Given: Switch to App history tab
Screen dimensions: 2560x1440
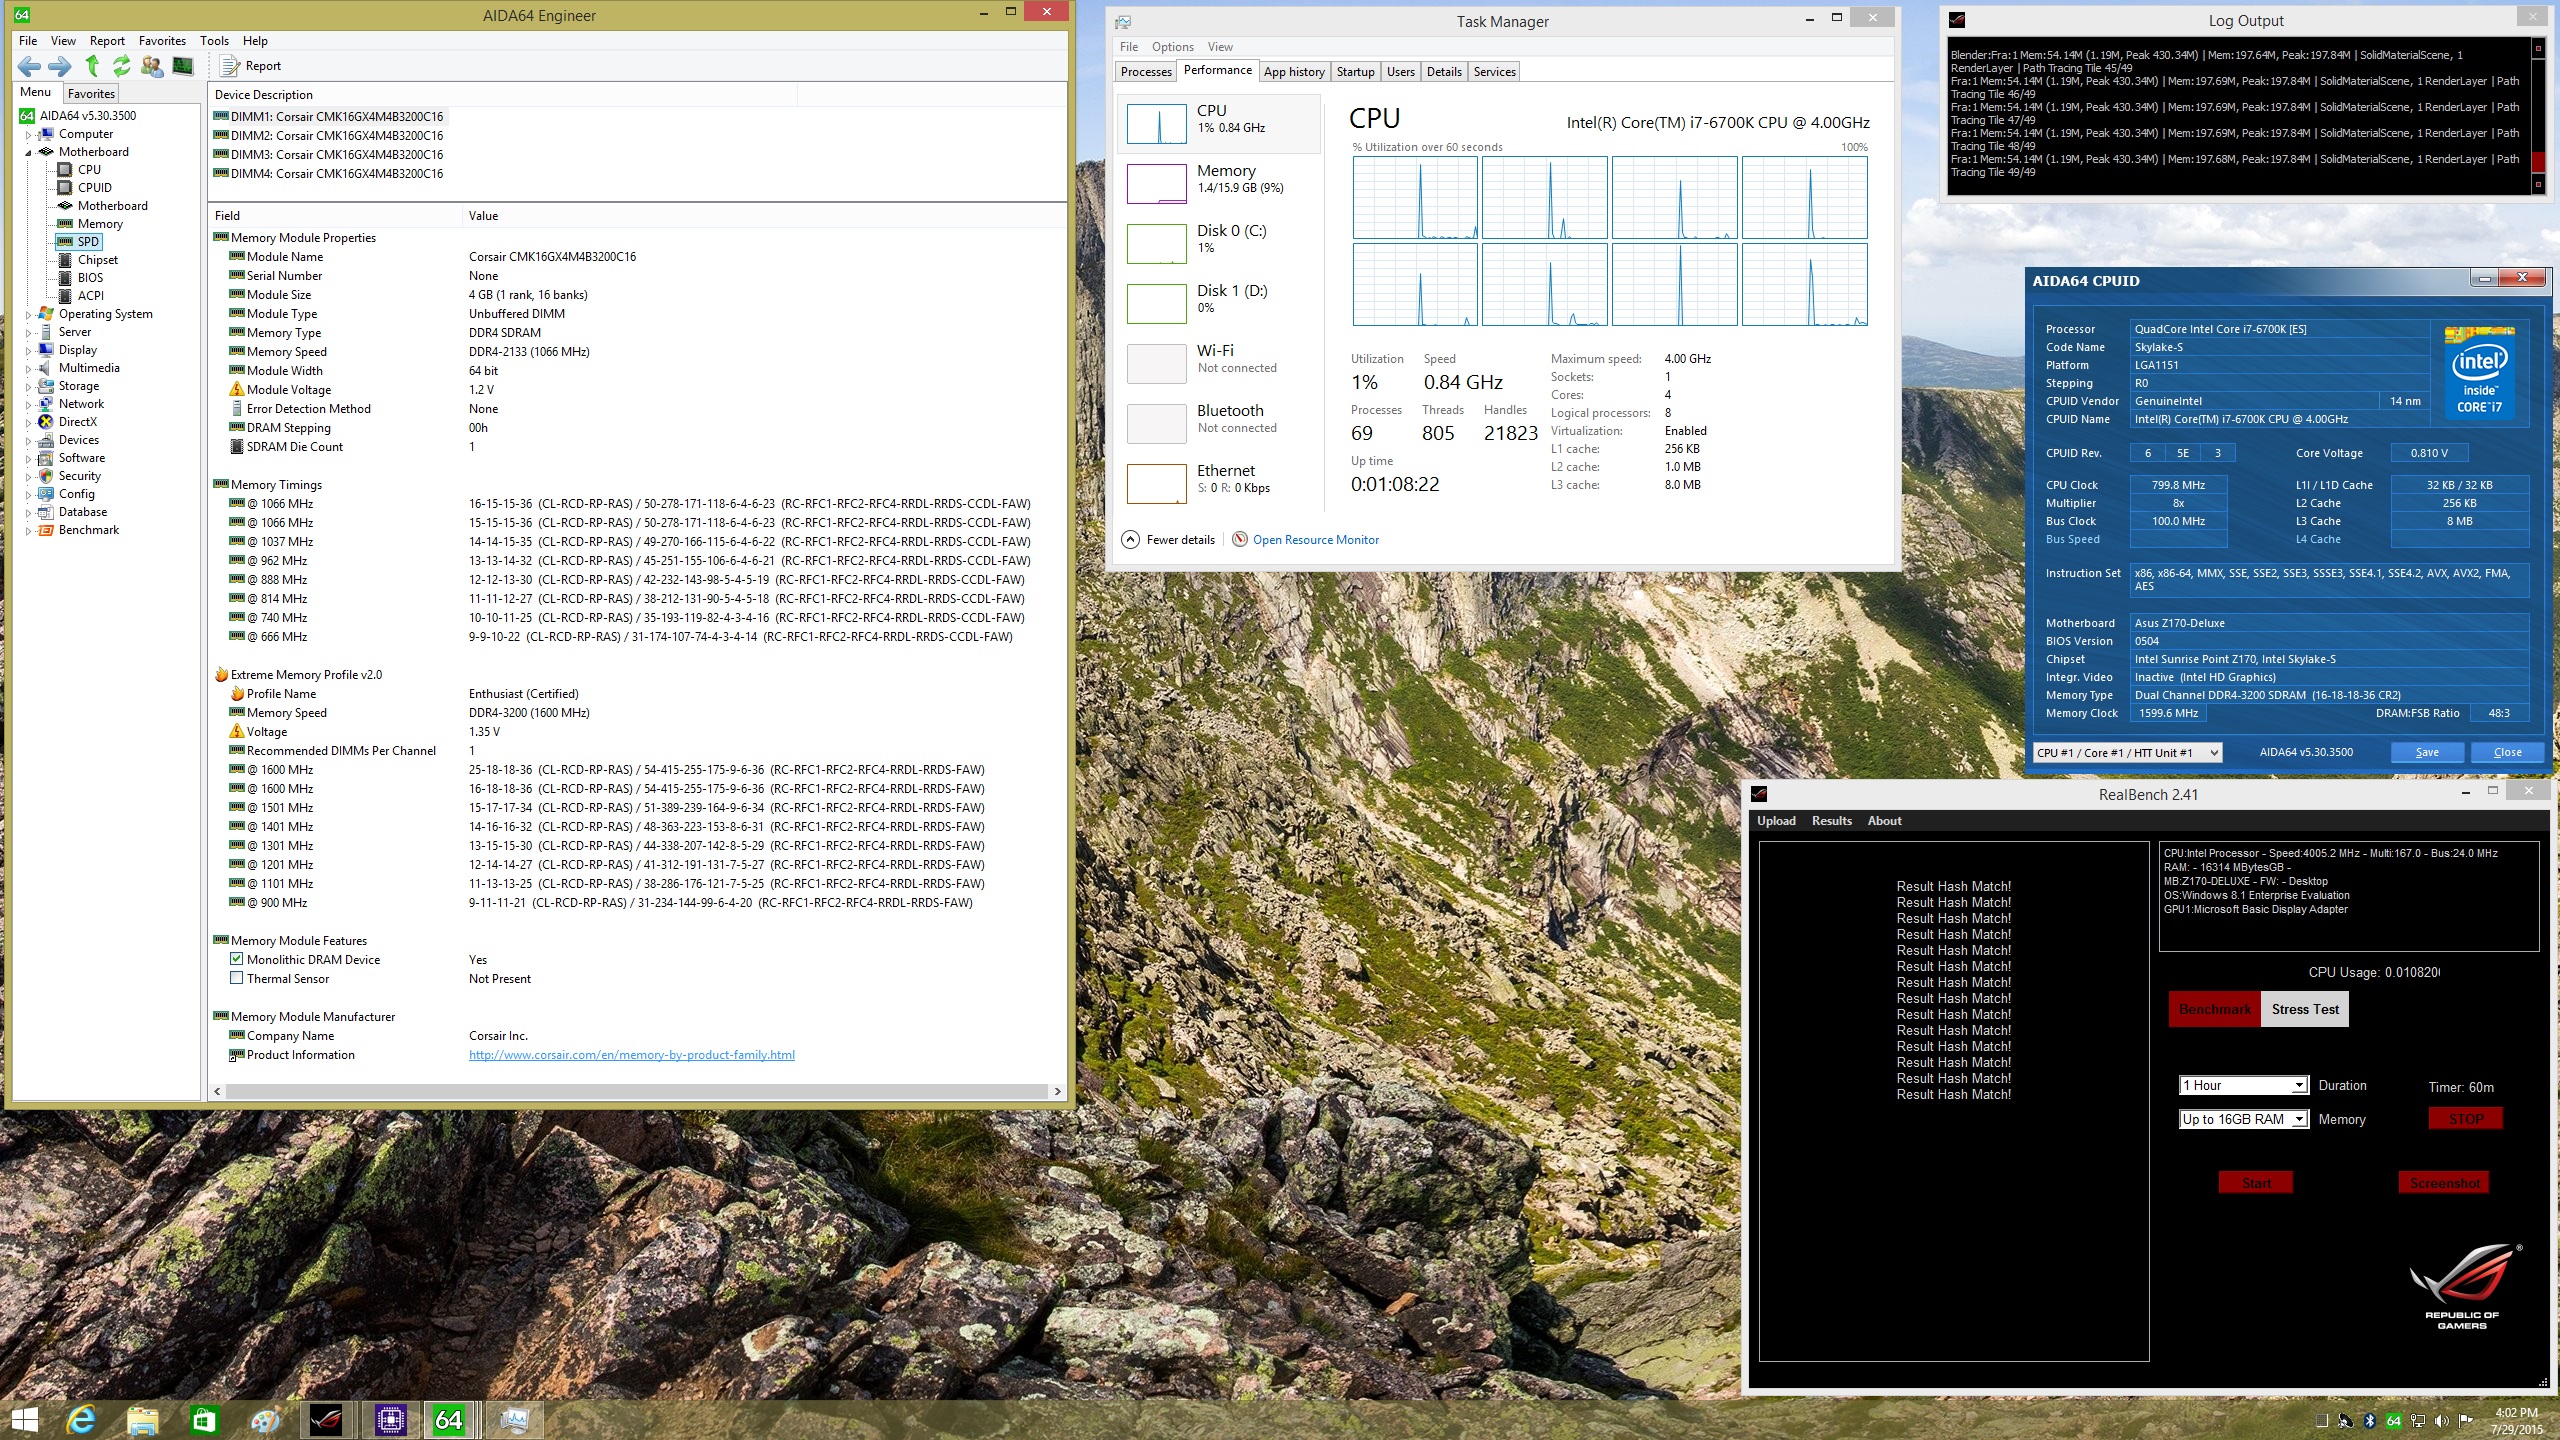Looking at the screenshot, I should click(x=1294, y=72).
